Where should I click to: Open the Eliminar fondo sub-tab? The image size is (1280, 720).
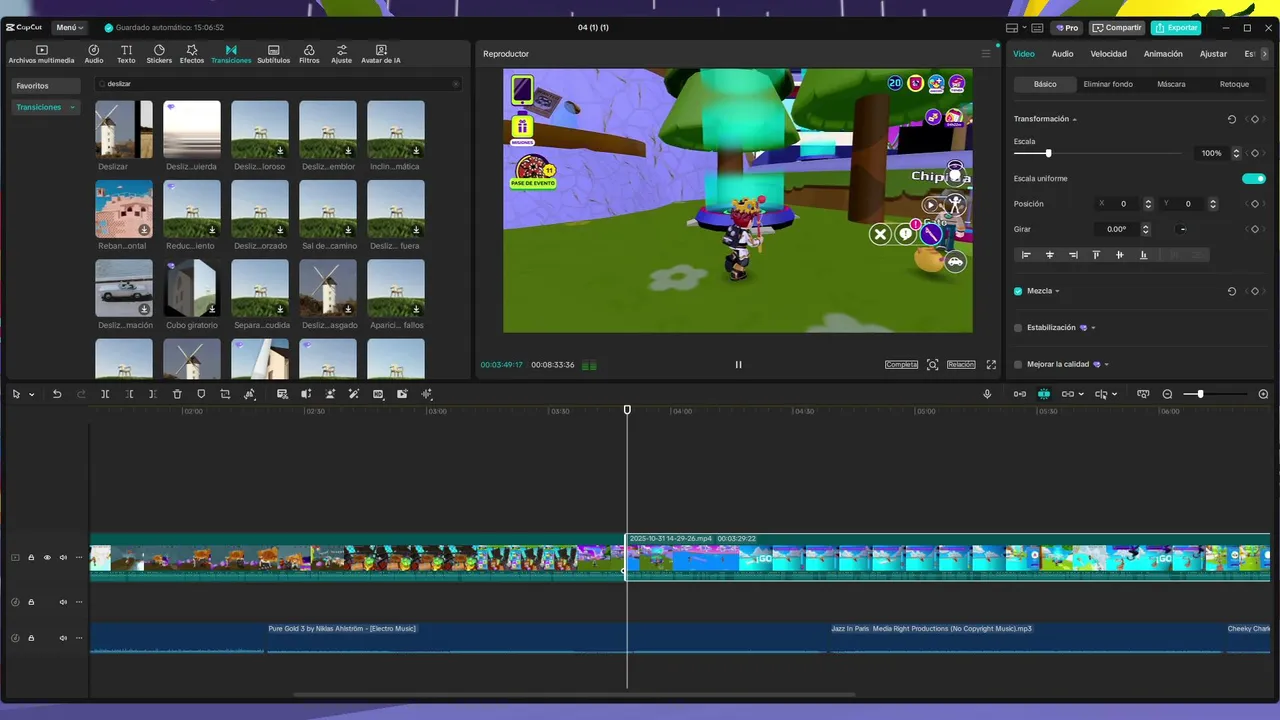pyautogui.click(x=1108, y=84)
